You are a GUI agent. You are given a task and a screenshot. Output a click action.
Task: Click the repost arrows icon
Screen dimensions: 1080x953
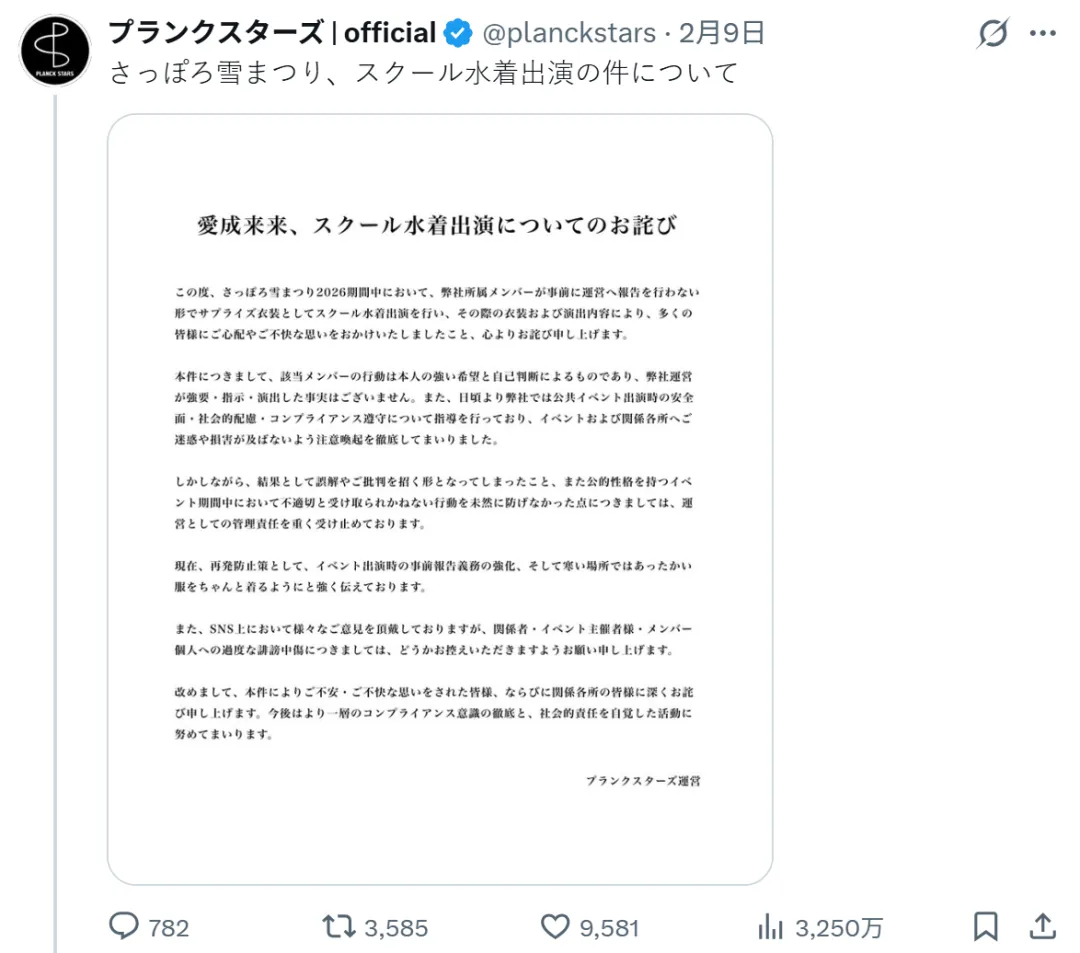pos(339,926)
